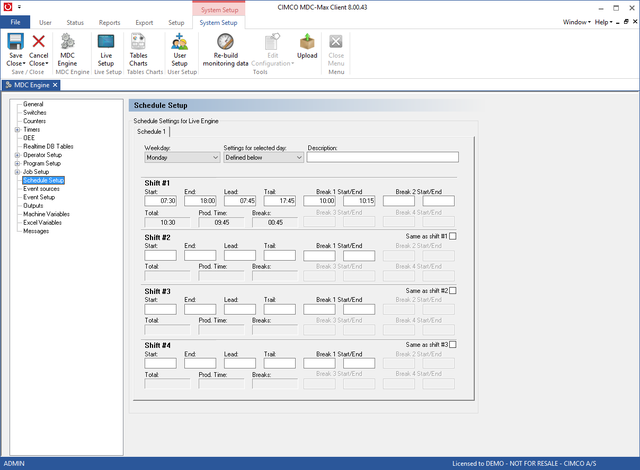Open the Settings for selected day dropdown
This screenshot has width=640, height=470.
[x=263, y=157]
